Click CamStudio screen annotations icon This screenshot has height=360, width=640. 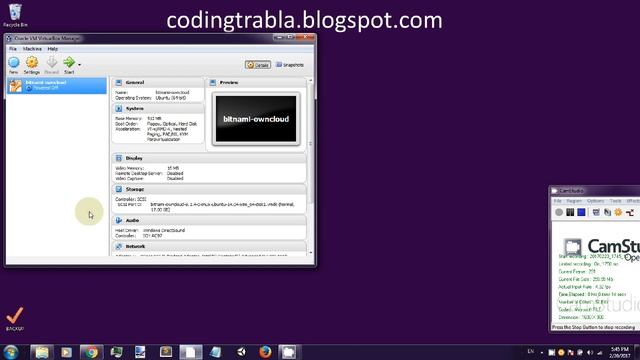coord(607,212)
